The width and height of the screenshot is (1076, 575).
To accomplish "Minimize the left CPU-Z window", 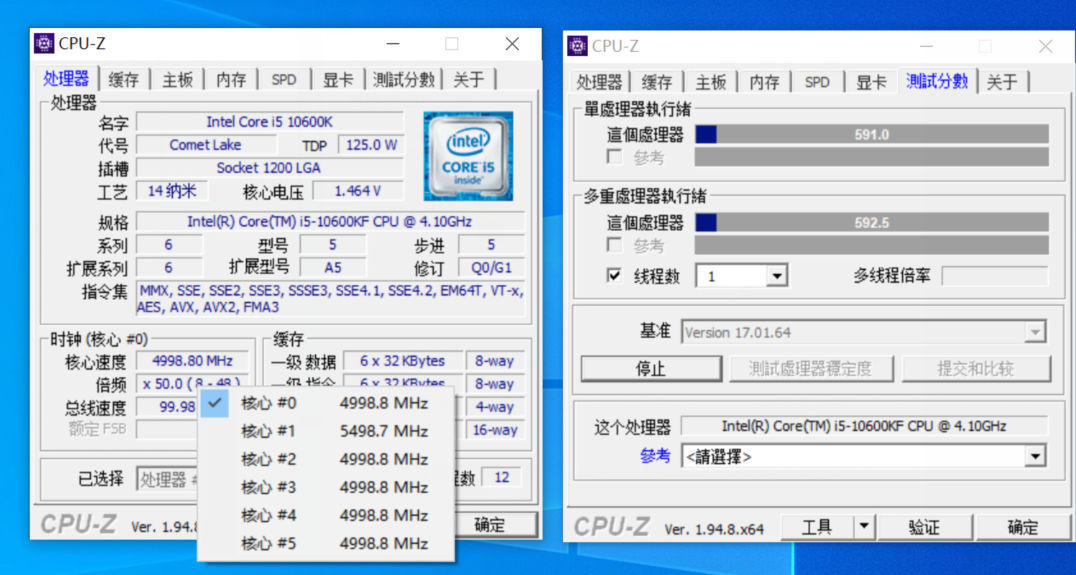I will tap(393, 44).
